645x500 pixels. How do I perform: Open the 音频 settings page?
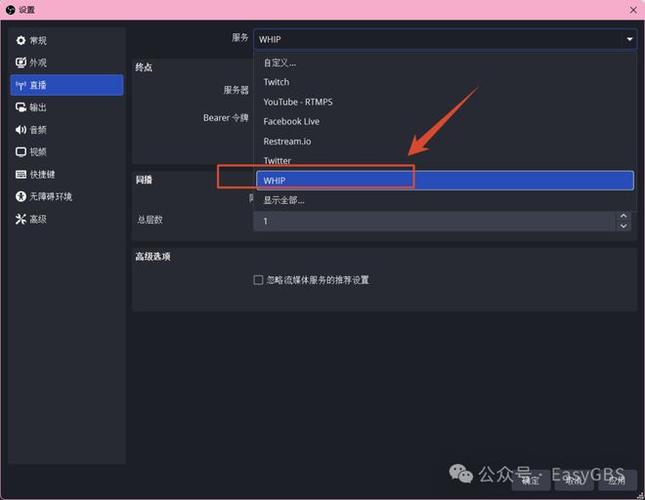[67, 130]
